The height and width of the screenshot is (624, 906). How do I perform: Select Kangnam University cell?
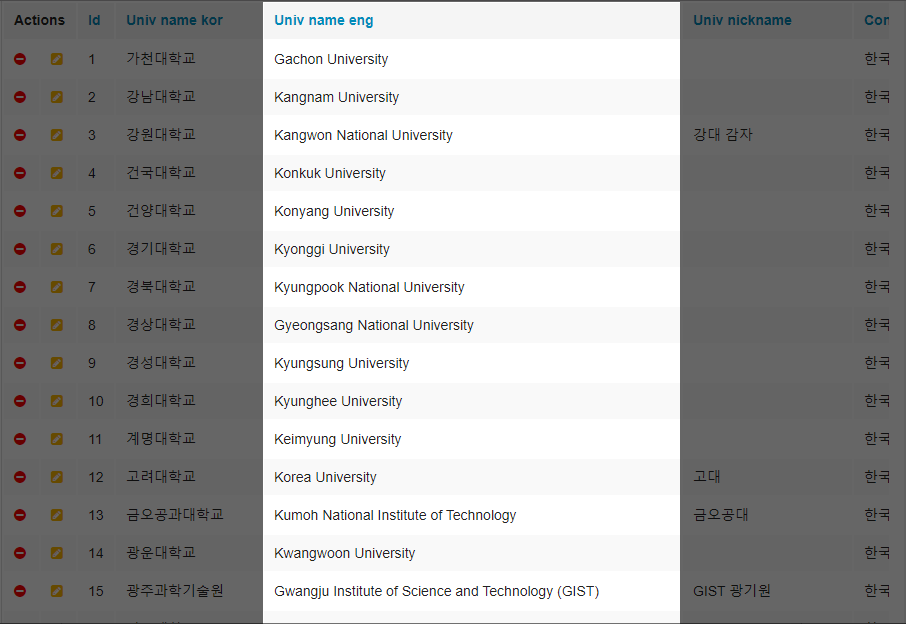coord(471,97)
